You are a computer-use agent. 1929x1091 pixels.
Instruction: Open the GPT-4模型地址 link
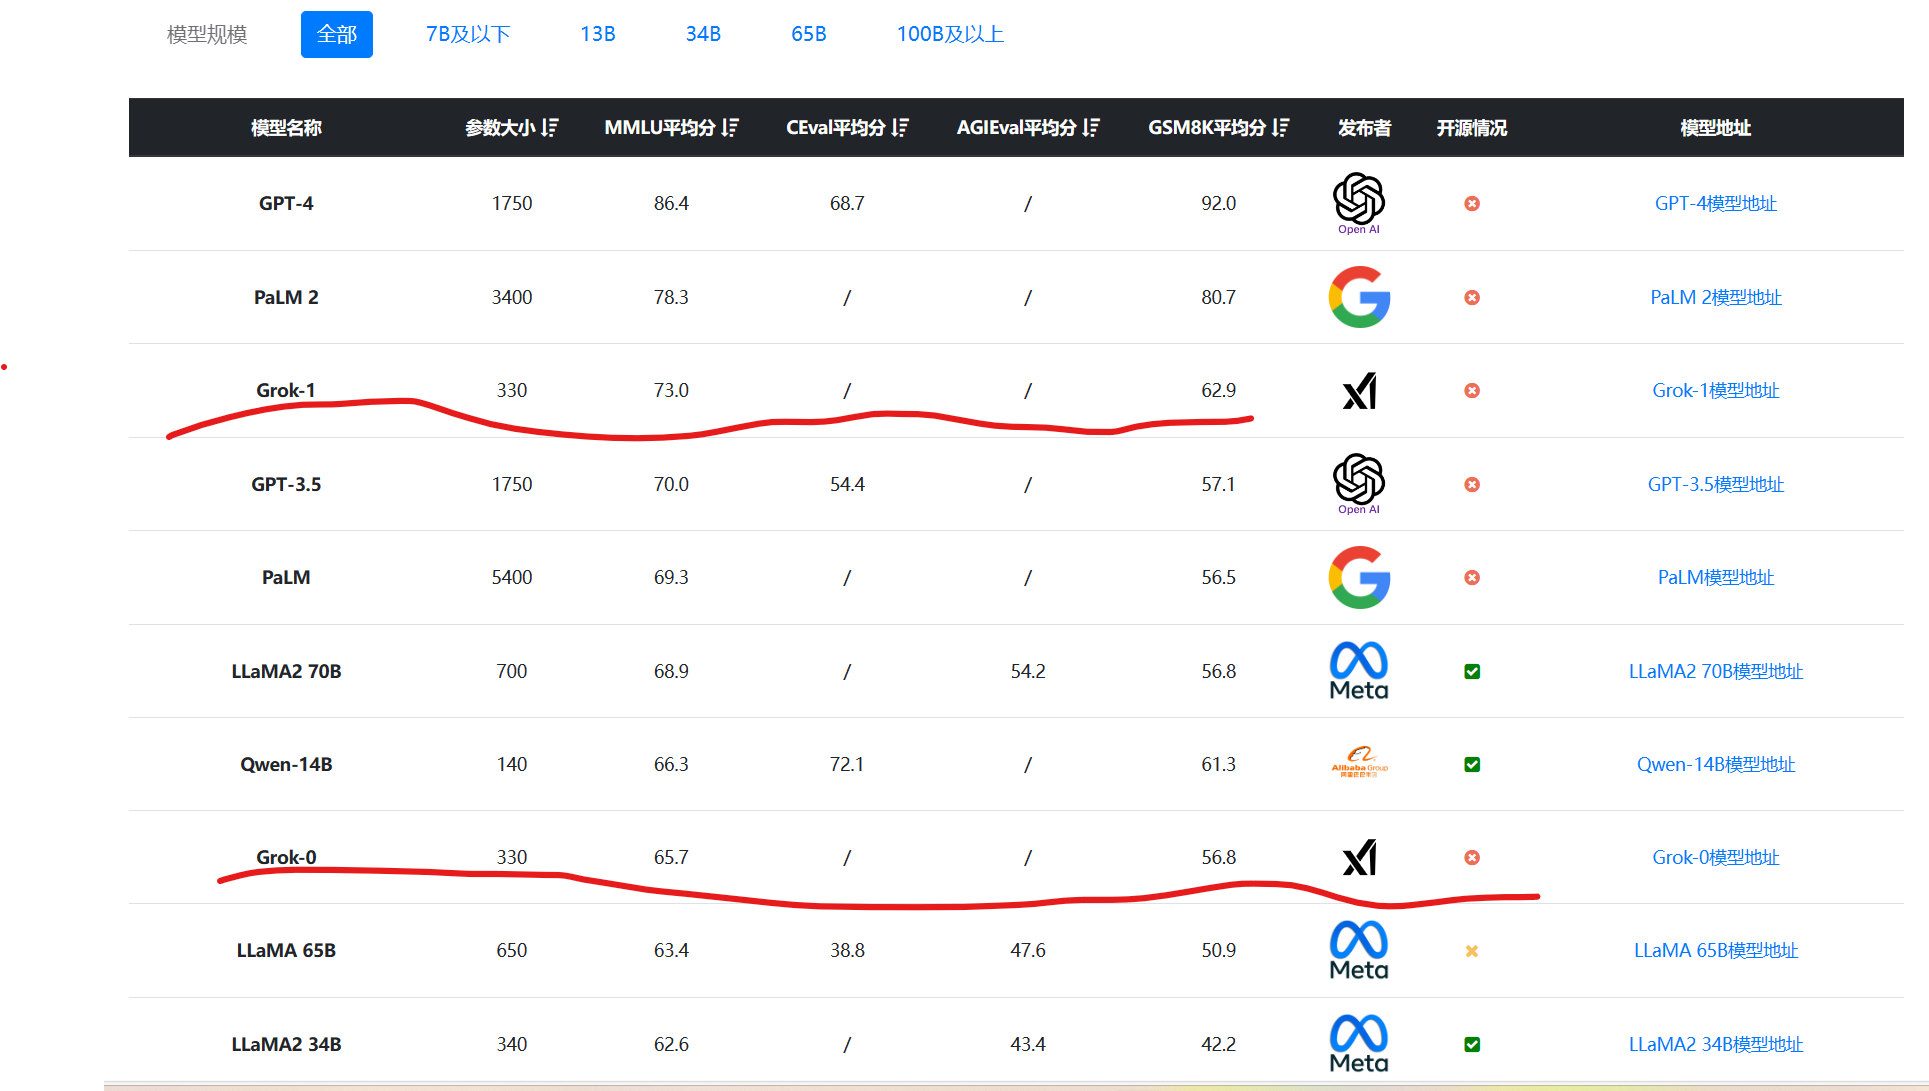[x=1715, y=203]
